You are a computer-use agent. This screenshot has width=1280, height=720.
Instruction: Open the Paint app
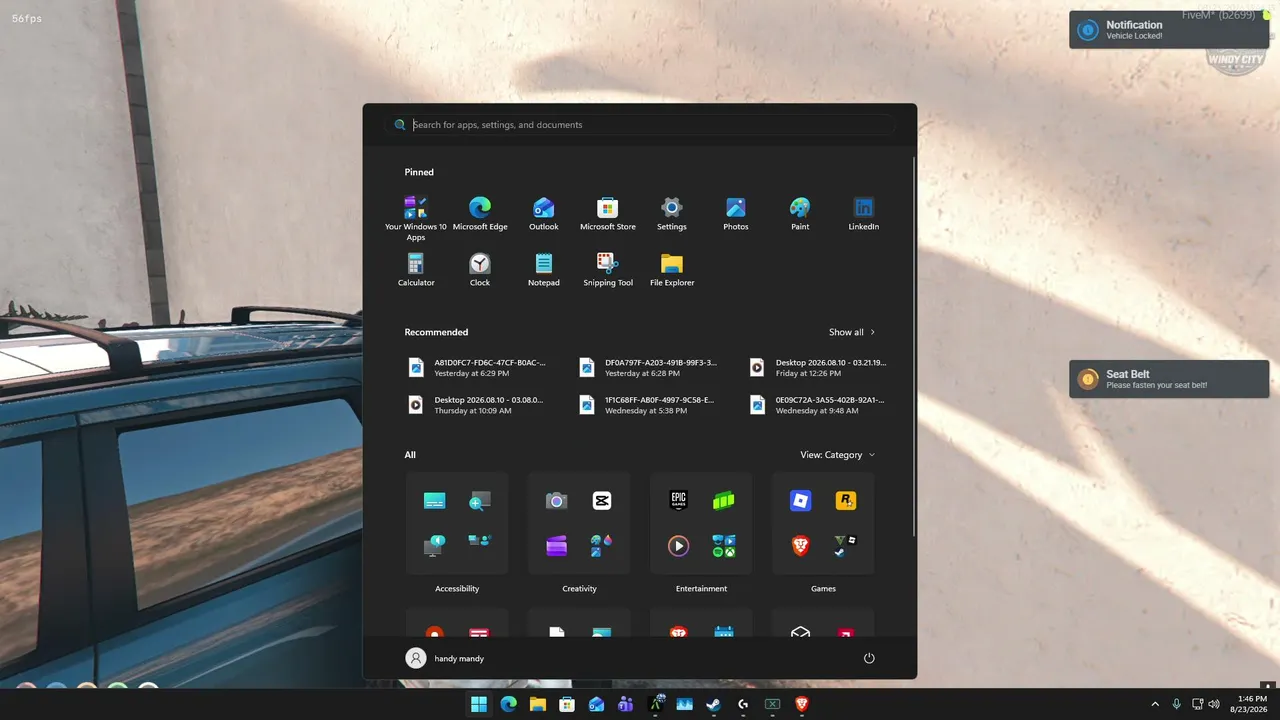coord(800,214)
